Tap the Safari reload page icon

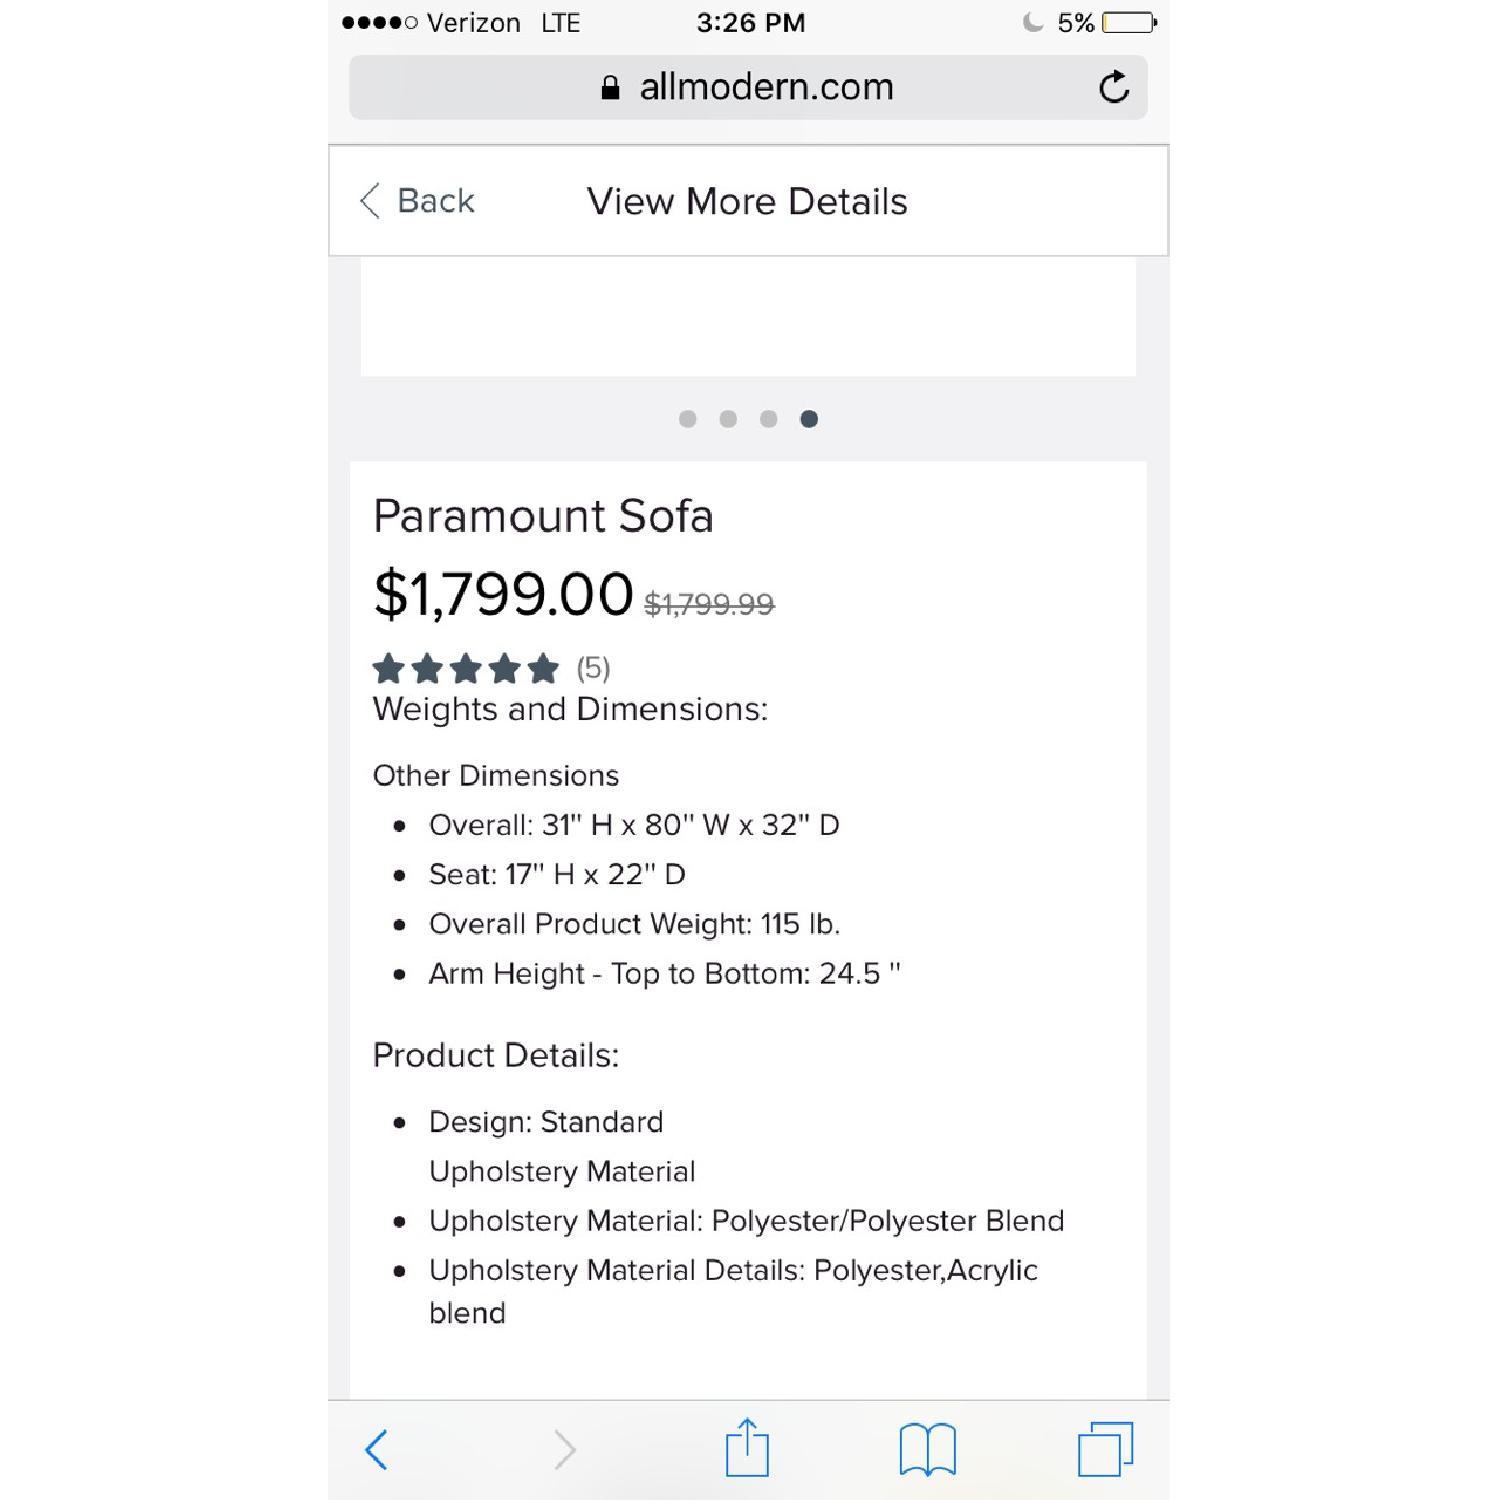click(1114, 87)
